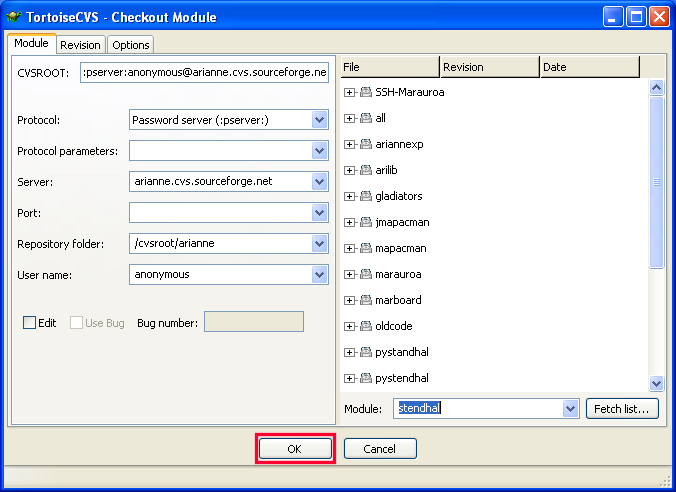The image size is (676, 492).
Task: Select the module icon next to marauroa
Action: click(366, 274)
